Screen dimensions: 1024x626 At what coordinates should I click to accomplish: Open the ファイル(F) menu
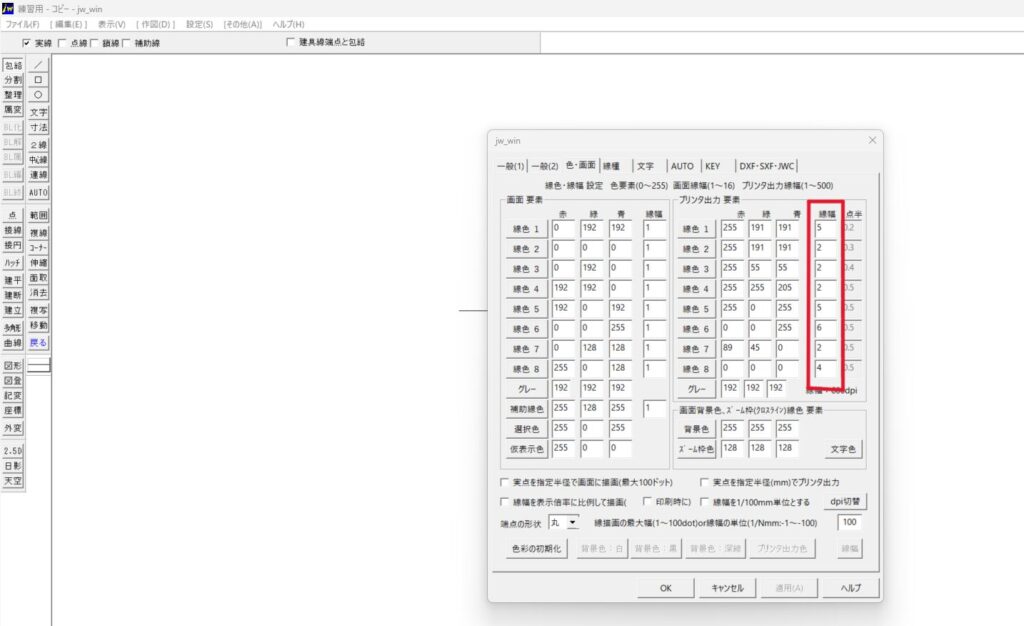[23, 23]
